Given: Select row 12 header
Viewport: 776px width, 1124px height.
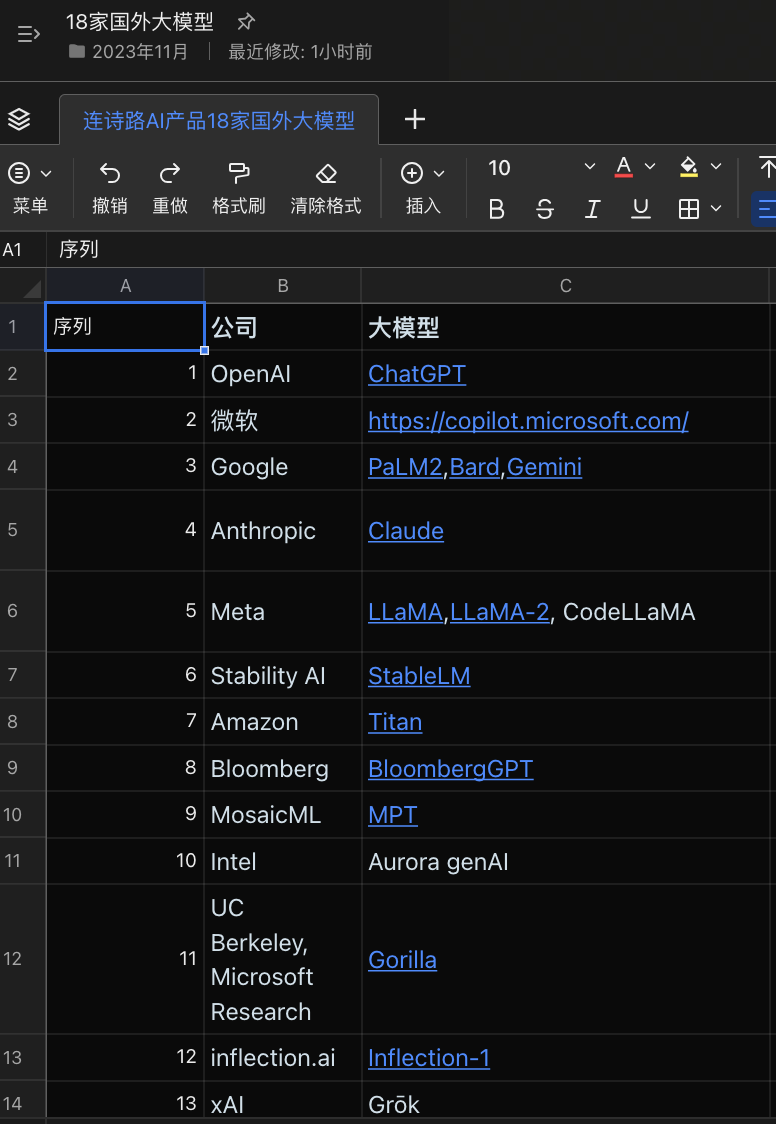Looking at the screenshot, I should pos(23,959).
